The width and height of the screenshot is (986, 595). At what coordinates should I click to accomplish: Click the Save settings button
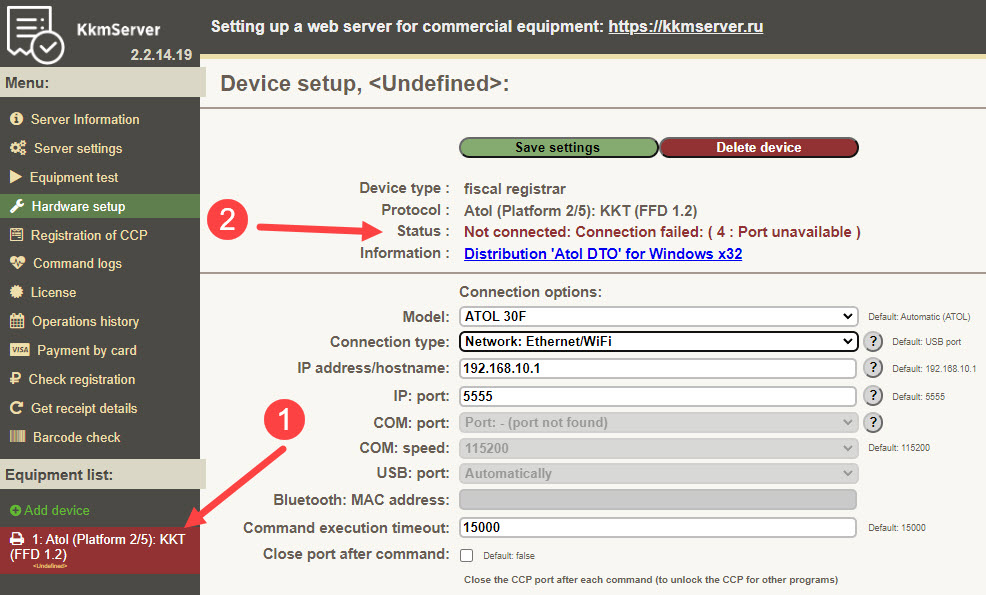click(x=558, y=147)
